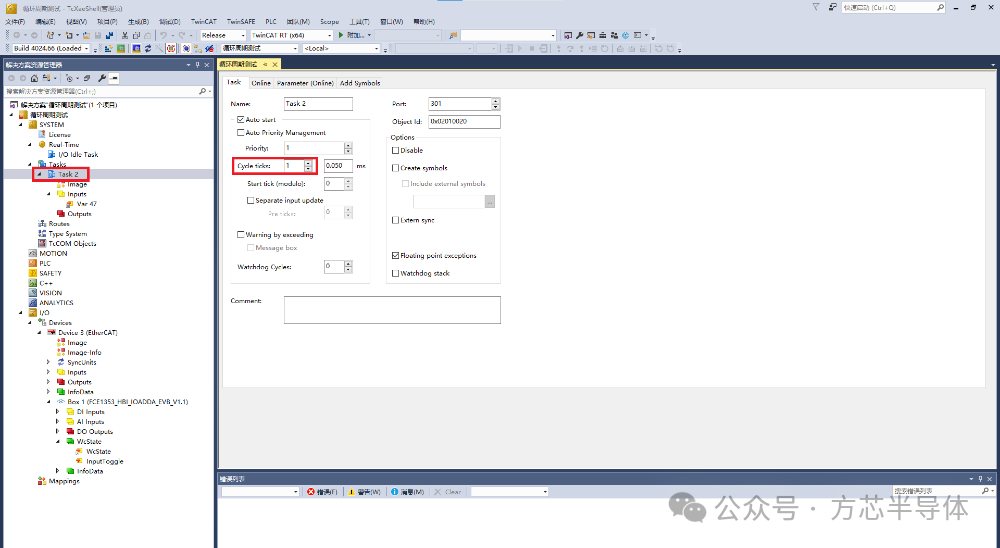Image resolution: width=1000 pixels, height=548 pixels.
Task: Click the green Restart TwinCAT Run Mode icon
Action: coord(121,48)
